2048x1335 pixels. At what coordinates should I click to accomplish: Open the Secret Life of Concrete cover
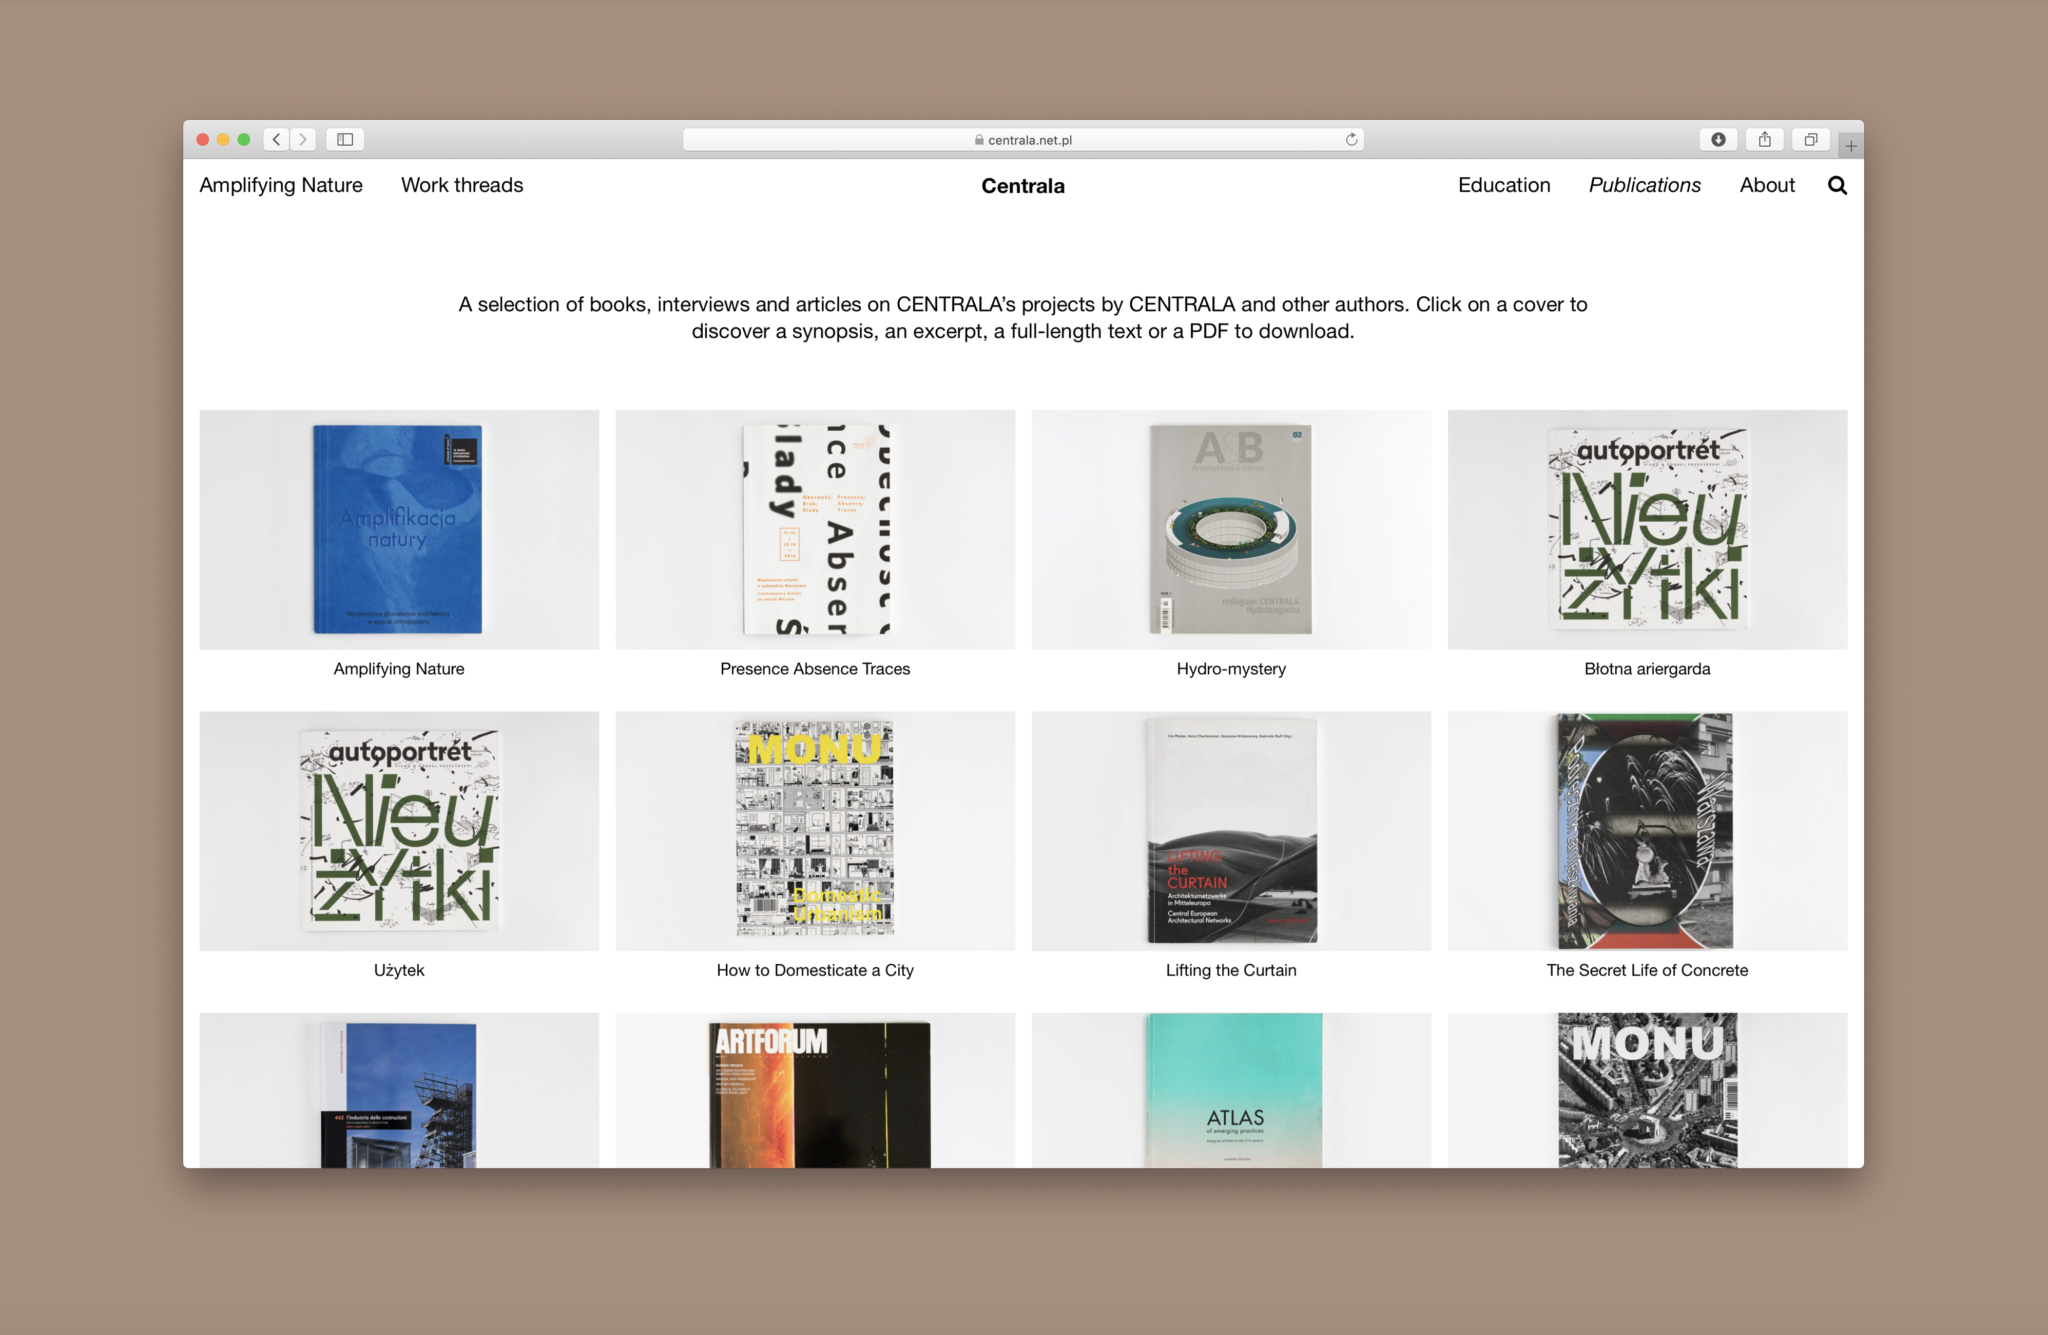1647,831
